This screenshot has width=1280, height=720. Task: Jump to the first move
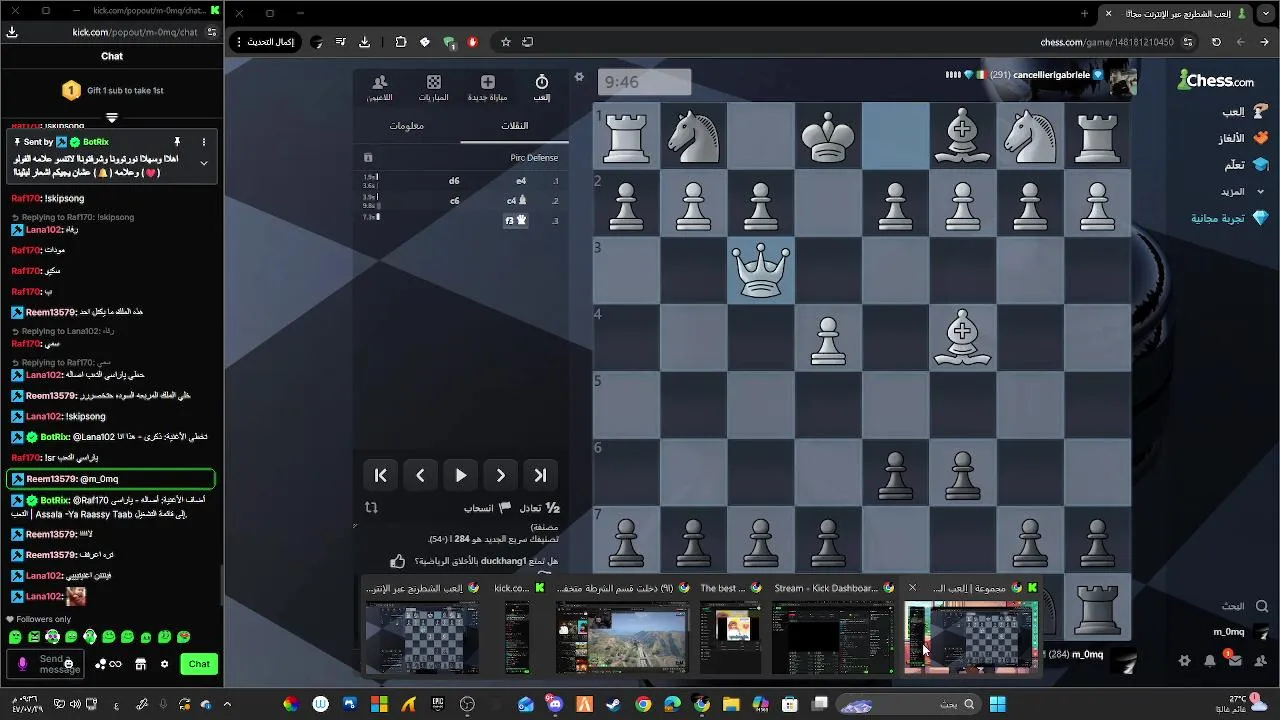coord(380,476)
